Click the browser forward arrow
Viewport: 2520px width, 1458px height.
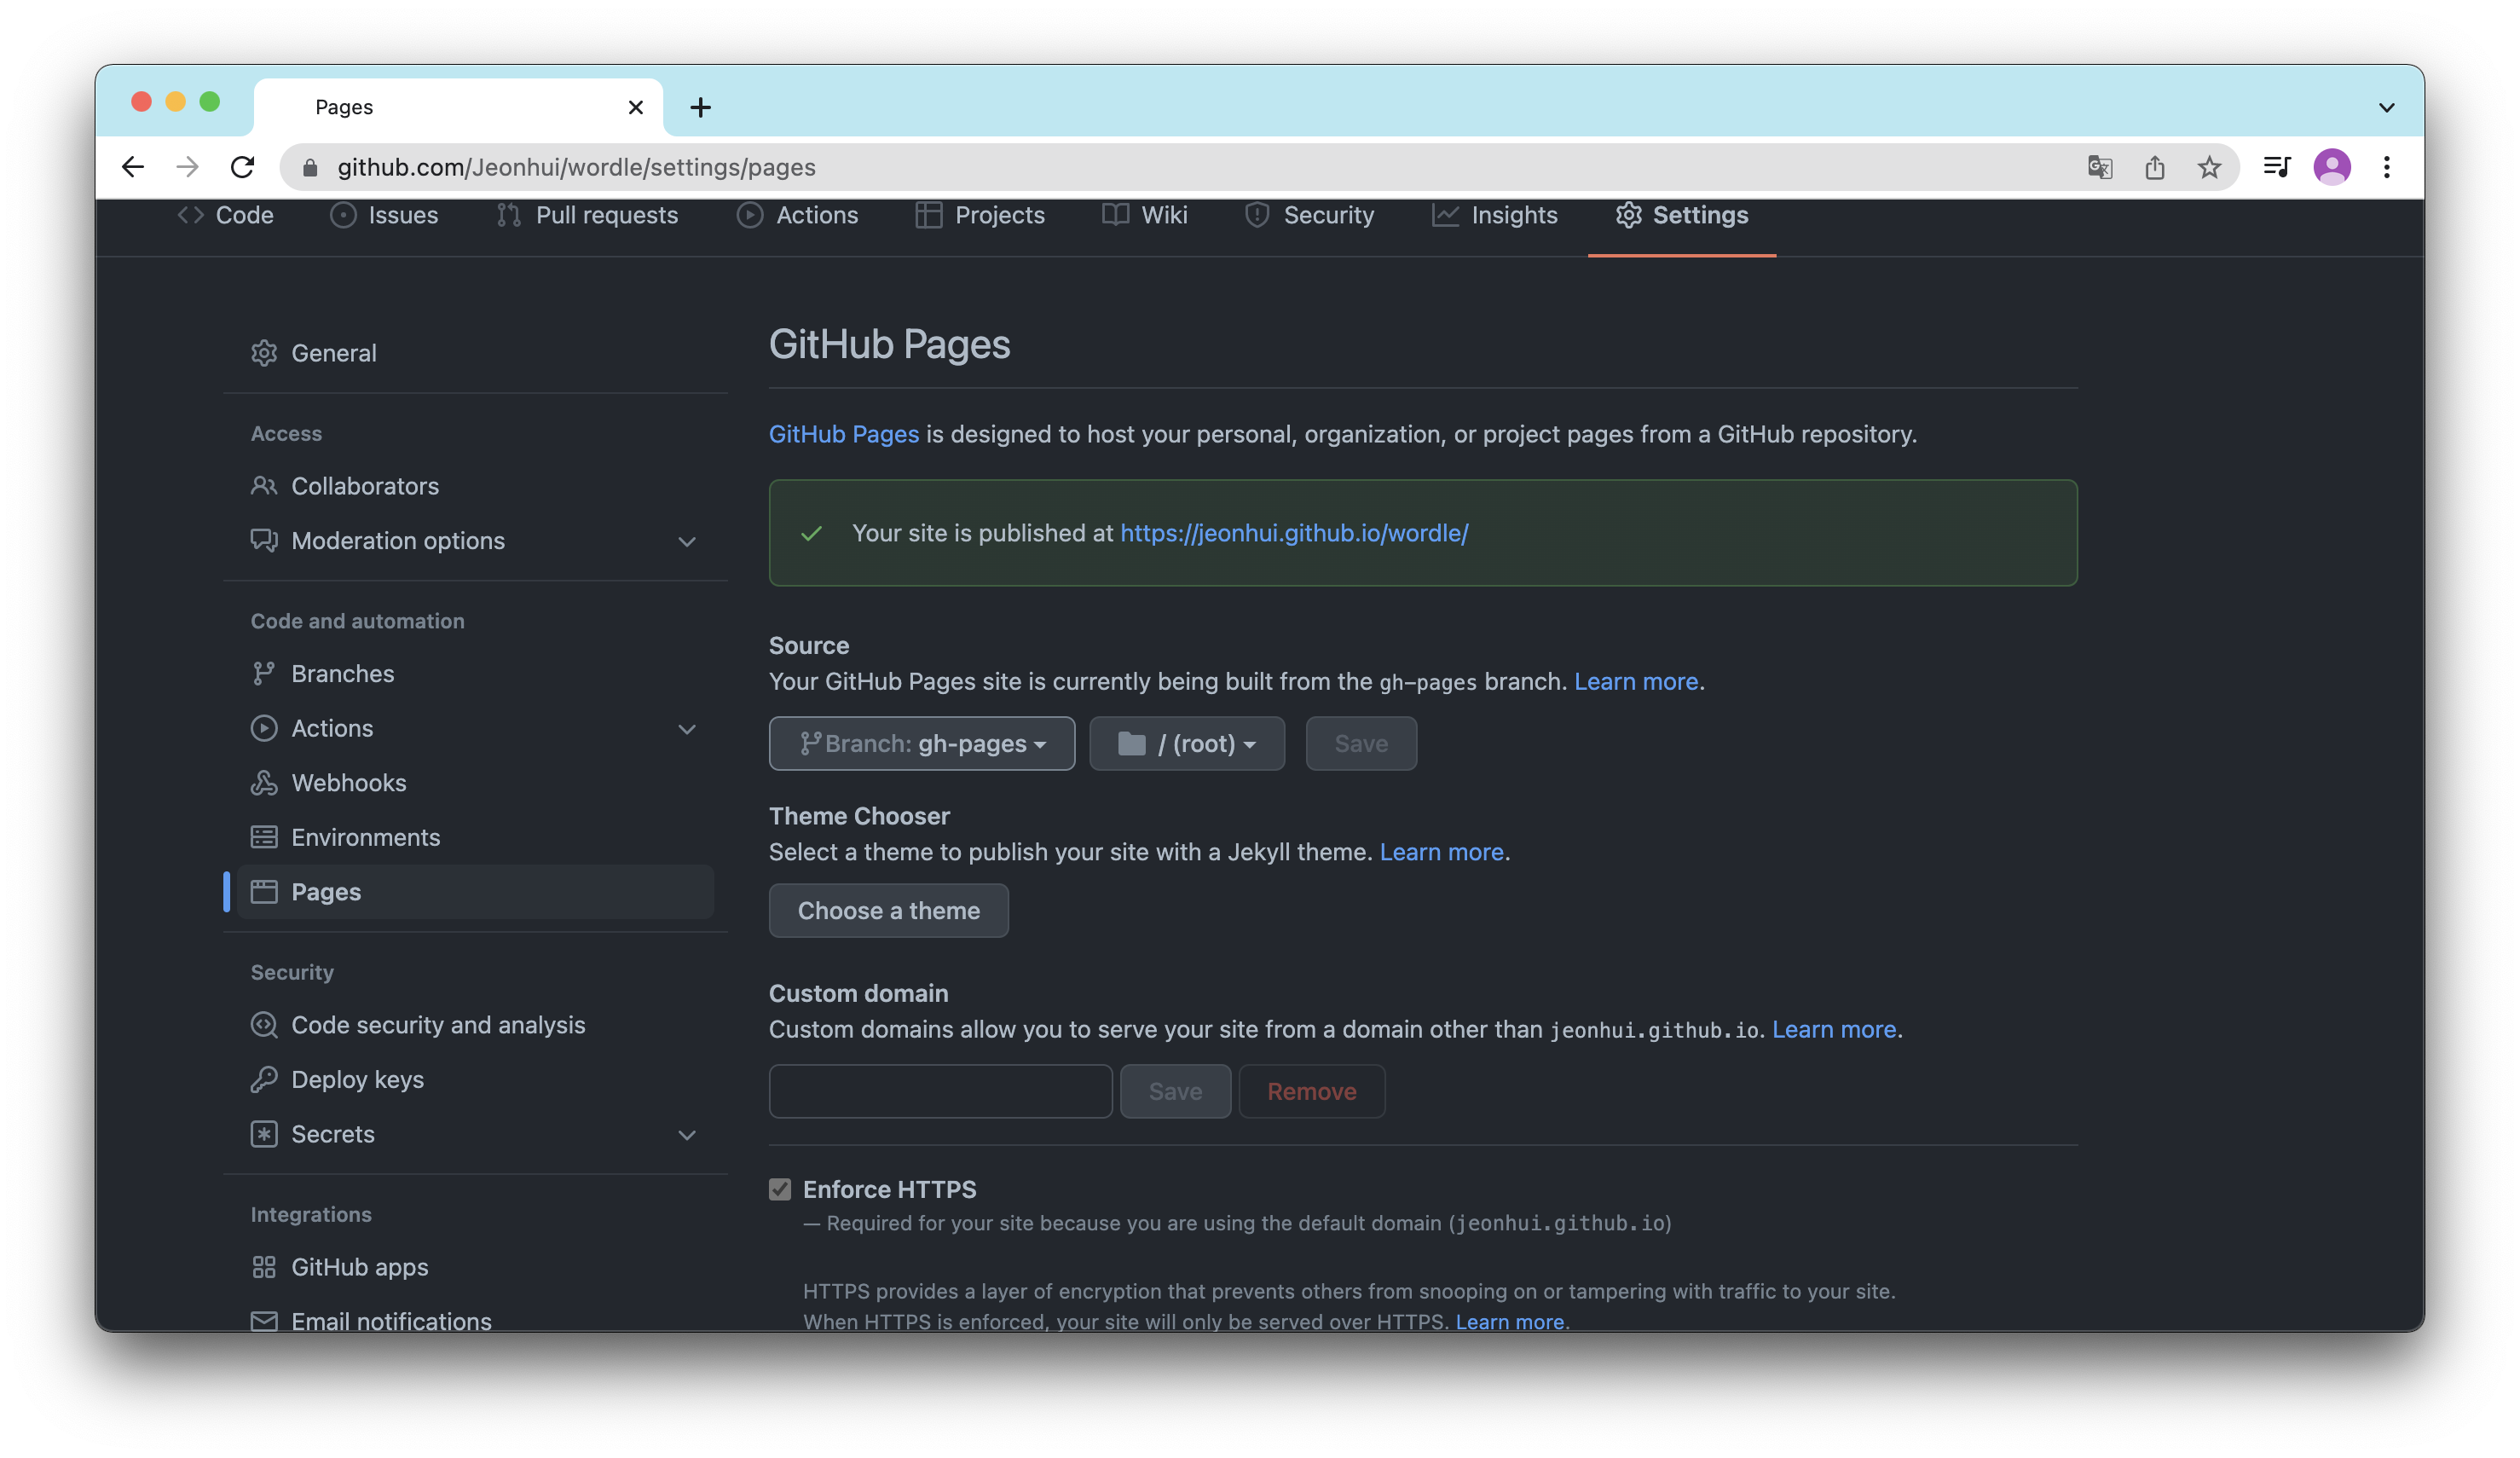coord(187,167)
